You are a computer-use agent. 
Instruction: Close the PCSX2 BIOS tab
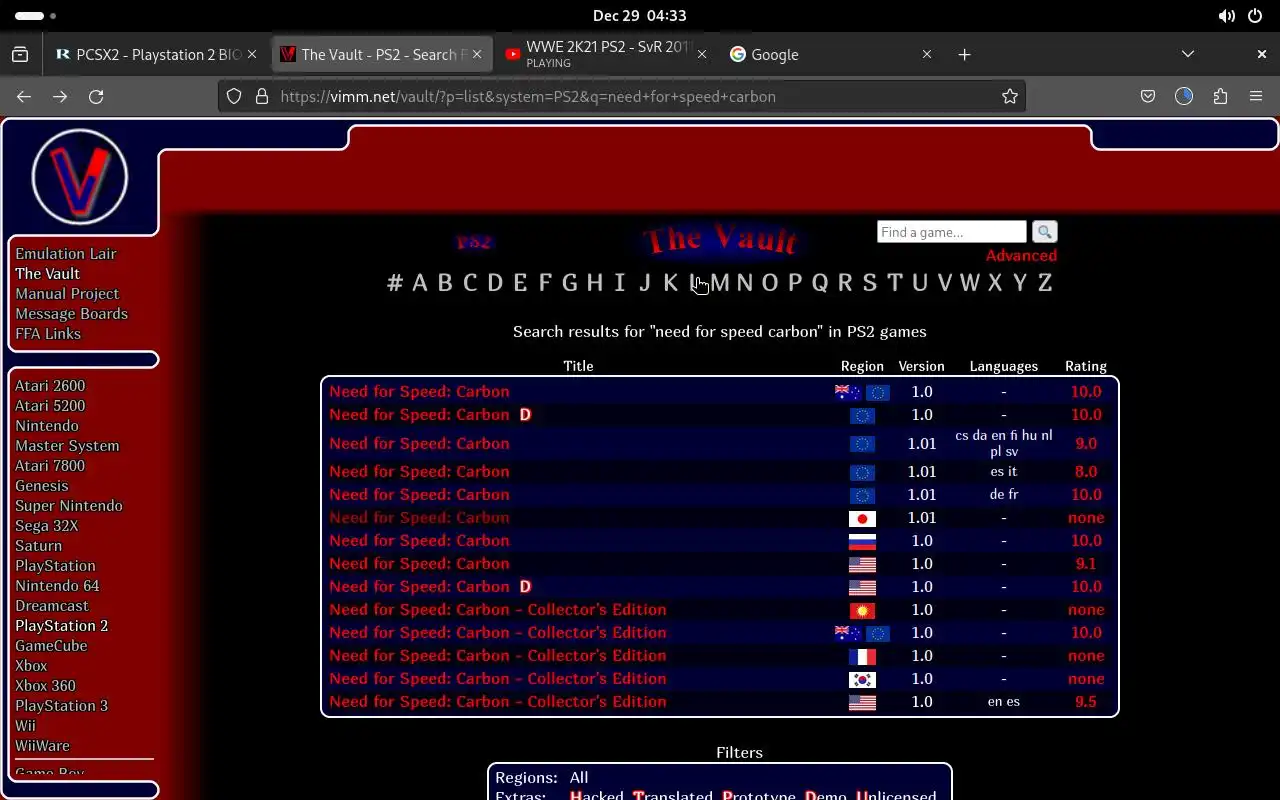[252, 54]
